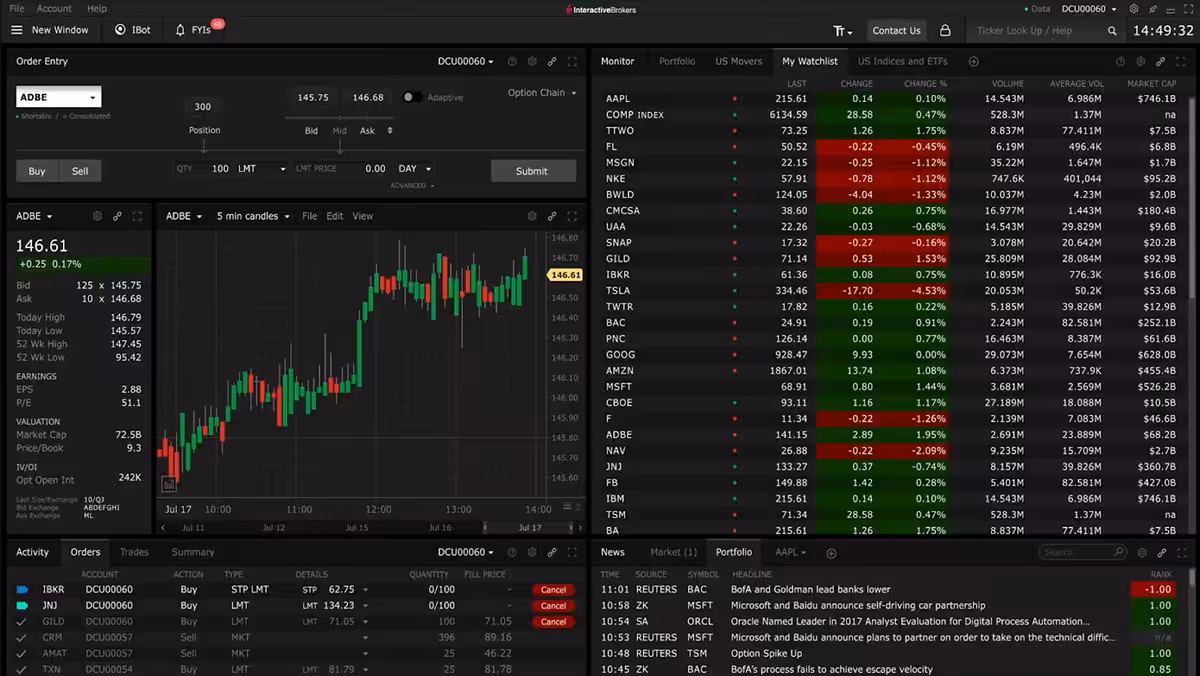Open AAPL dropdown tab in News panel
This screenshot has width=1200, height=676.
click(x=790, y=552)
